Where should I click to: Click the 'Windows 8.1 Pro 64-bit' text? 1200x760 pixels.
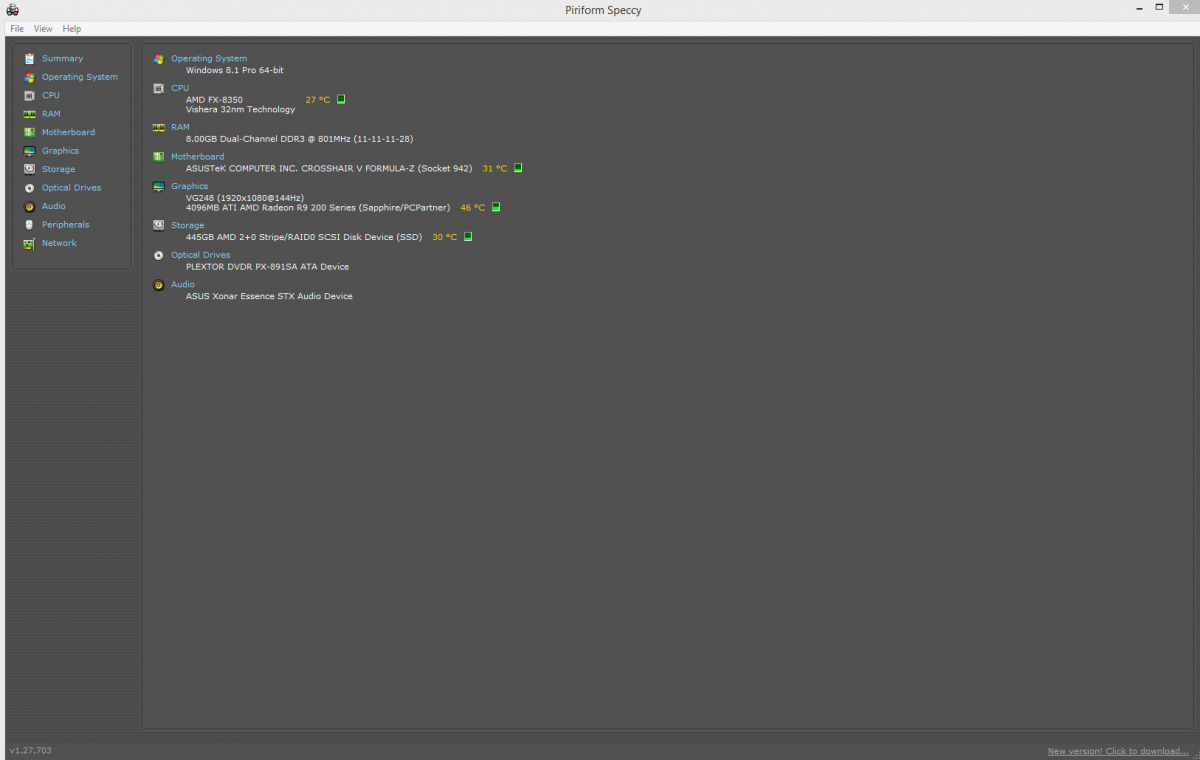[234, 70]
